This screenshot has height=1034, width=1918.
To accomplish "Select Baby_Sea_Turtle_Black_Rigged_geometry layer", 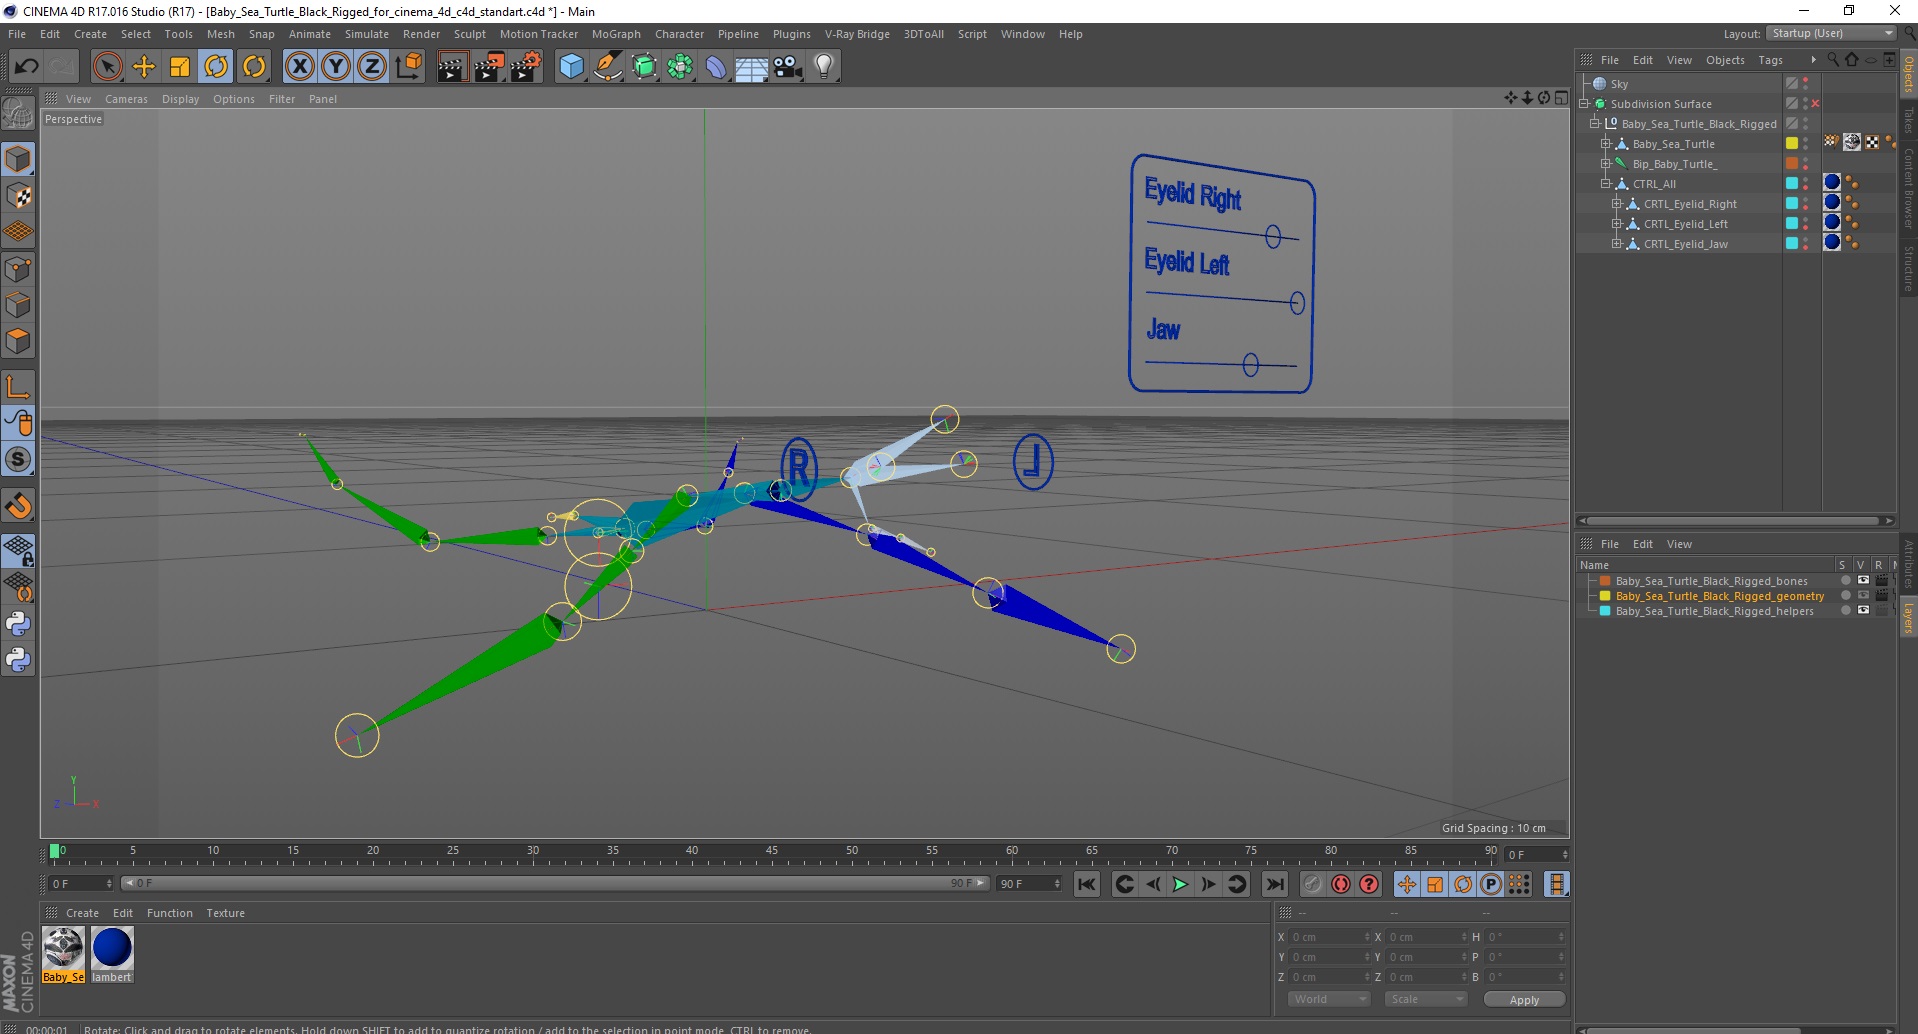I will coord(1719,596).
